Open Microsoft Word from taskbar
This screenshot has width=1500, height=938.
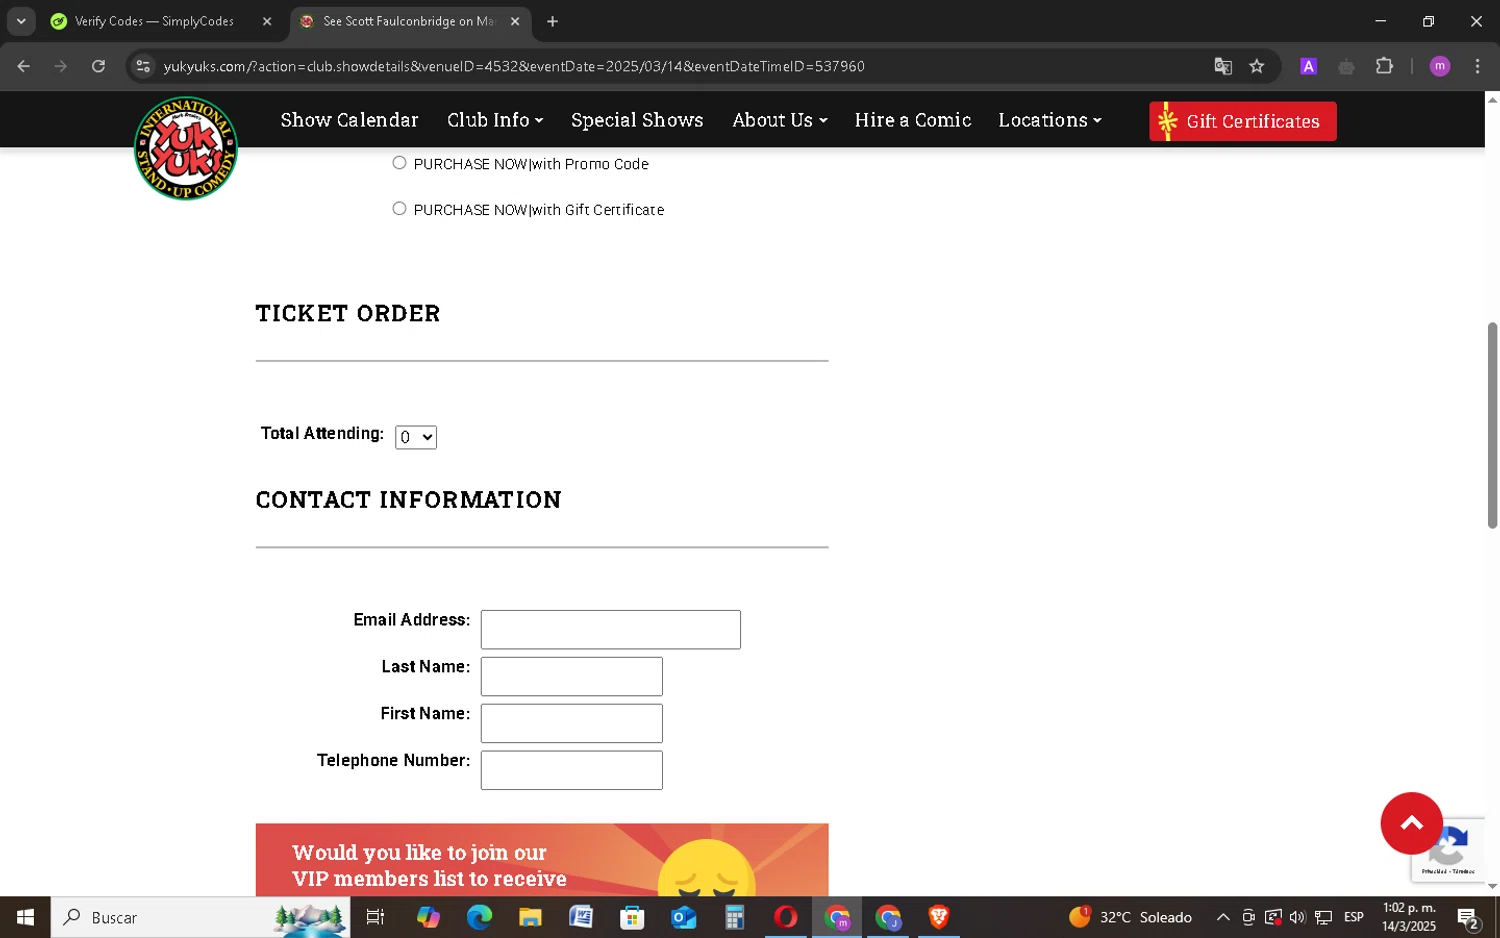point(581,917)
